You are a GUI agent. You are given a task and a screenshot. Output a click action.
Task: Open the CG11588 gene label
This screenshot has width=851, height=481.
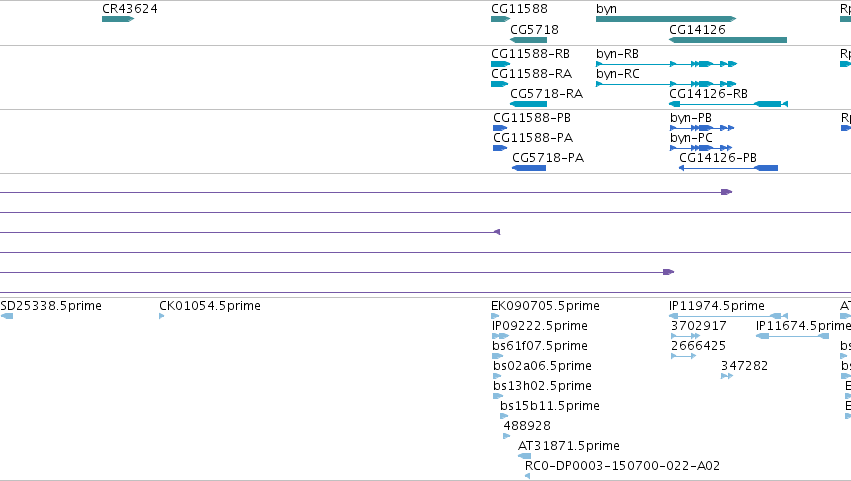[x=519, y=9]
